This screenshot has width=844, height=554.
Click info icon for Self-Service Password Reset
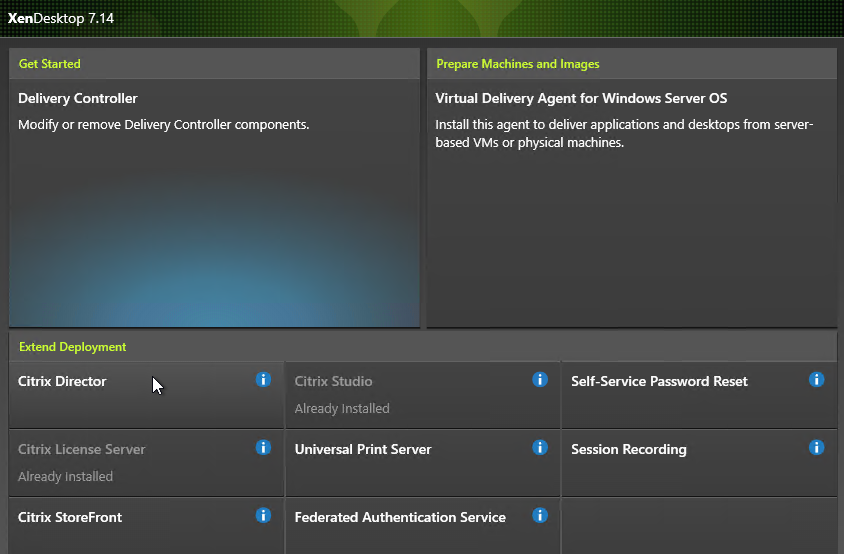pyautogui.click(x=817, y=380)
